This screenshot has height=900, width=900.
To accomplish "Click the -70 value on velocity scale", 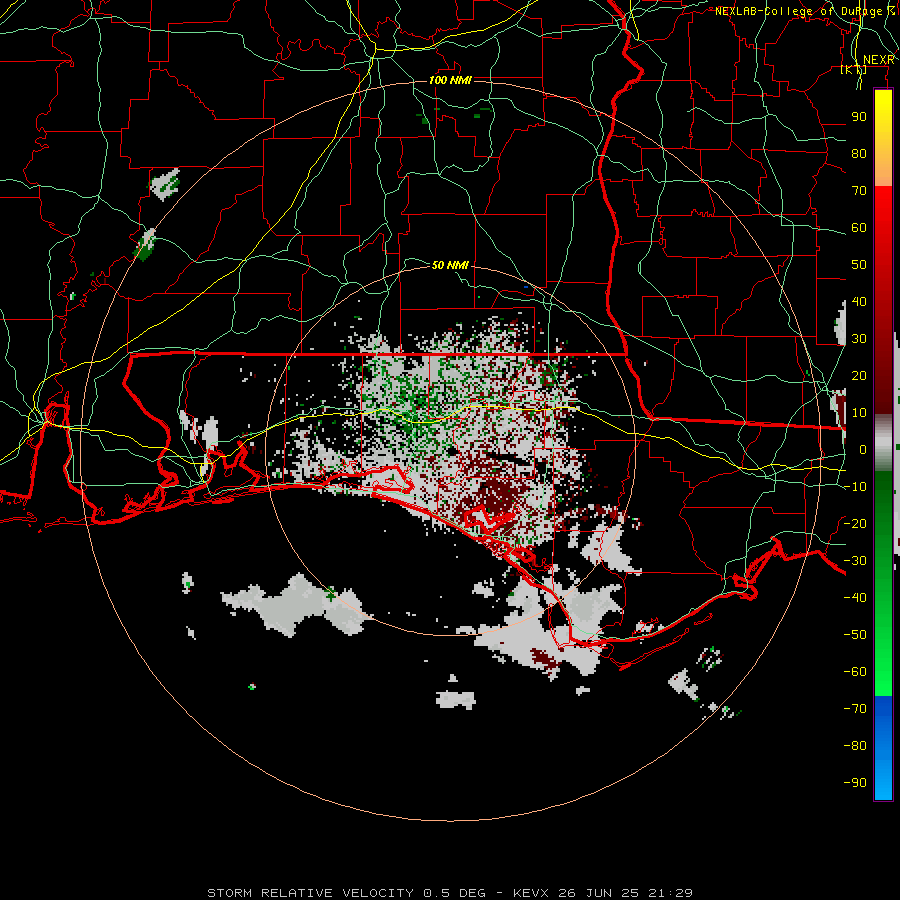I will click(x=855, y=709).
